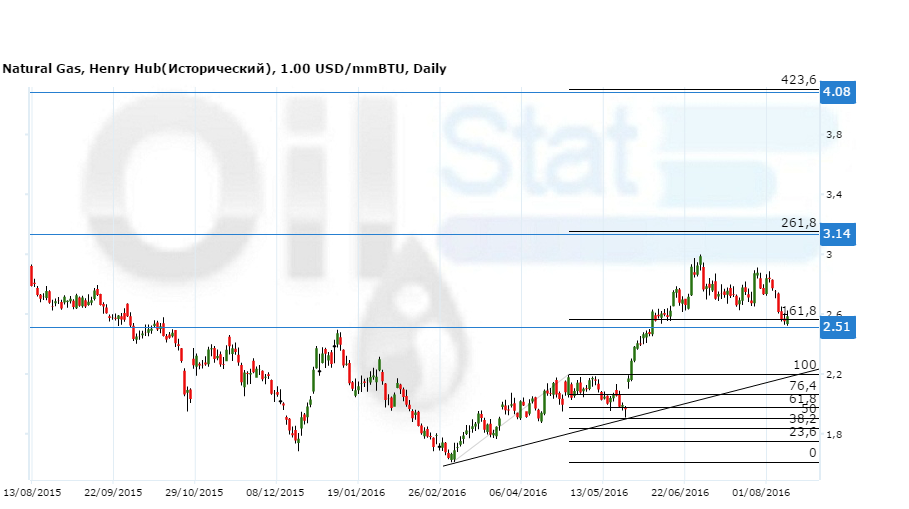The width and height of the screenshot is (909, 509).
Task: Click the 3,8 price axis tick label
Action: coord(833,134)
